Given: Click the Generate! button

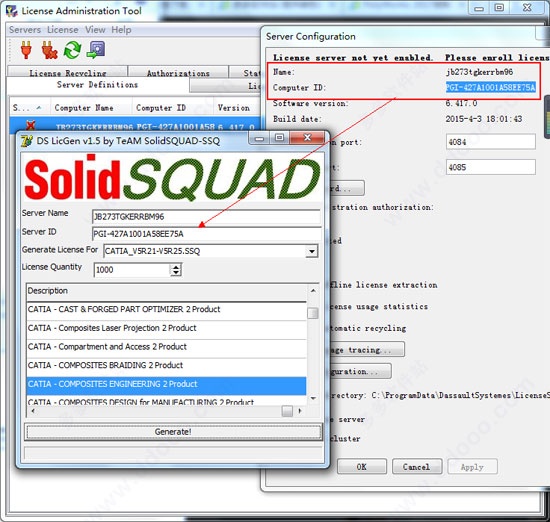Looking at the screenshot, I should [x=173, y=432].
